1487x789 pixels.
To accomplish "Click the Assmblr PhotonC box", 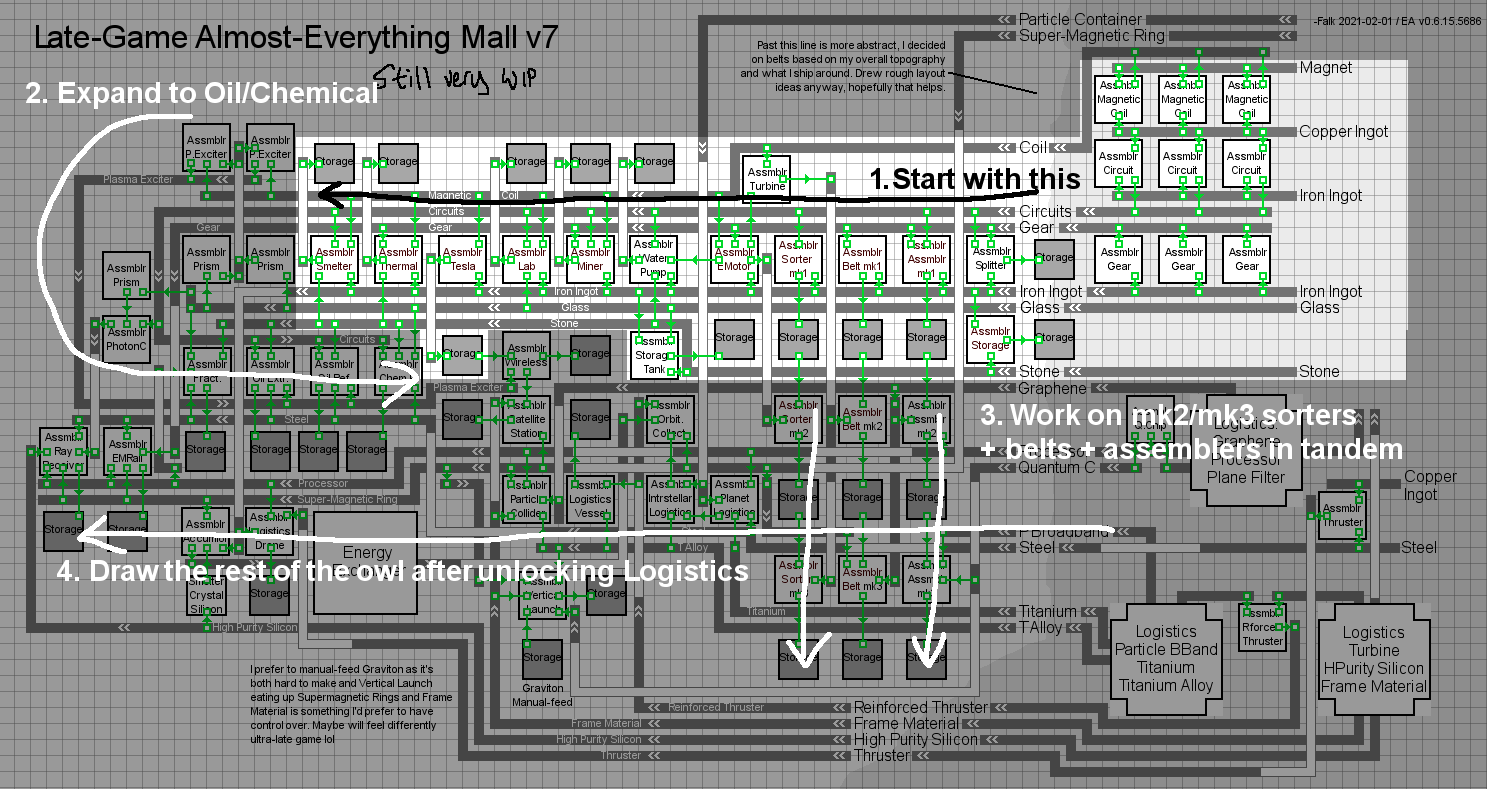I will [126, 339].
